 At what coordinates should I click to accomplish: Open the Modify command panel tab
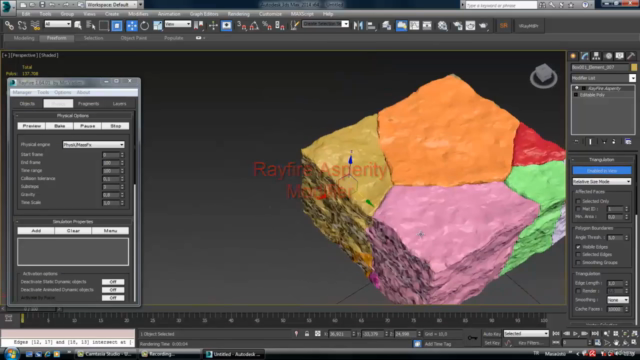pos(585,56)
